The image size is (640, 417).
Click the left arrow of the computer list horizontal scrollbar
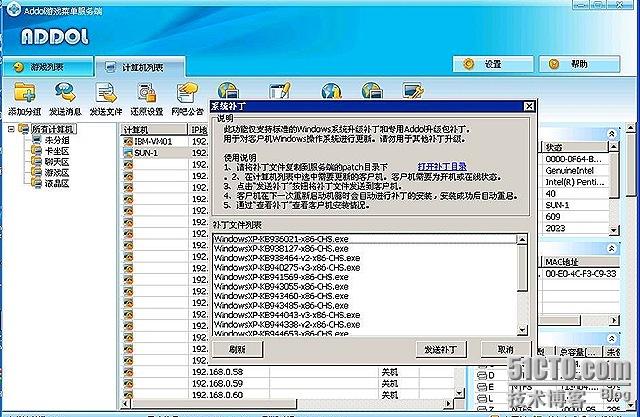pos(126,404)
